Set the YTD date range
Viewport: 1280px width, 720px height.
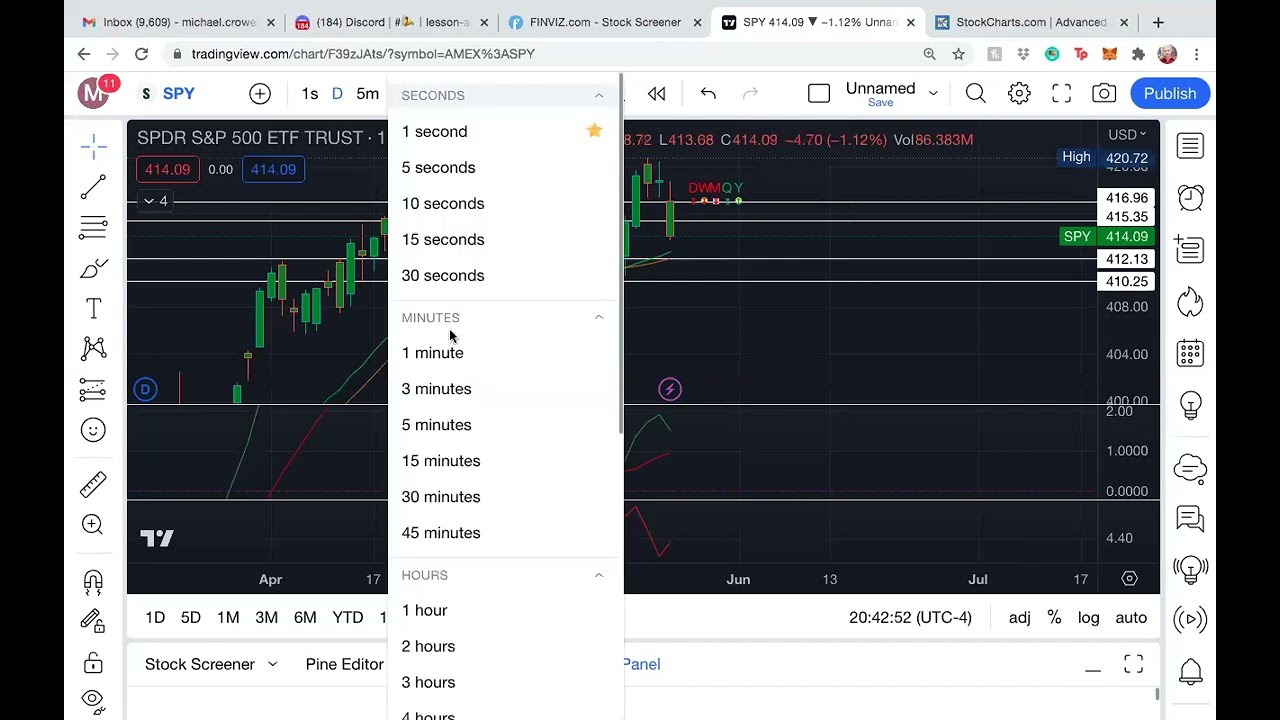[348, 617]
